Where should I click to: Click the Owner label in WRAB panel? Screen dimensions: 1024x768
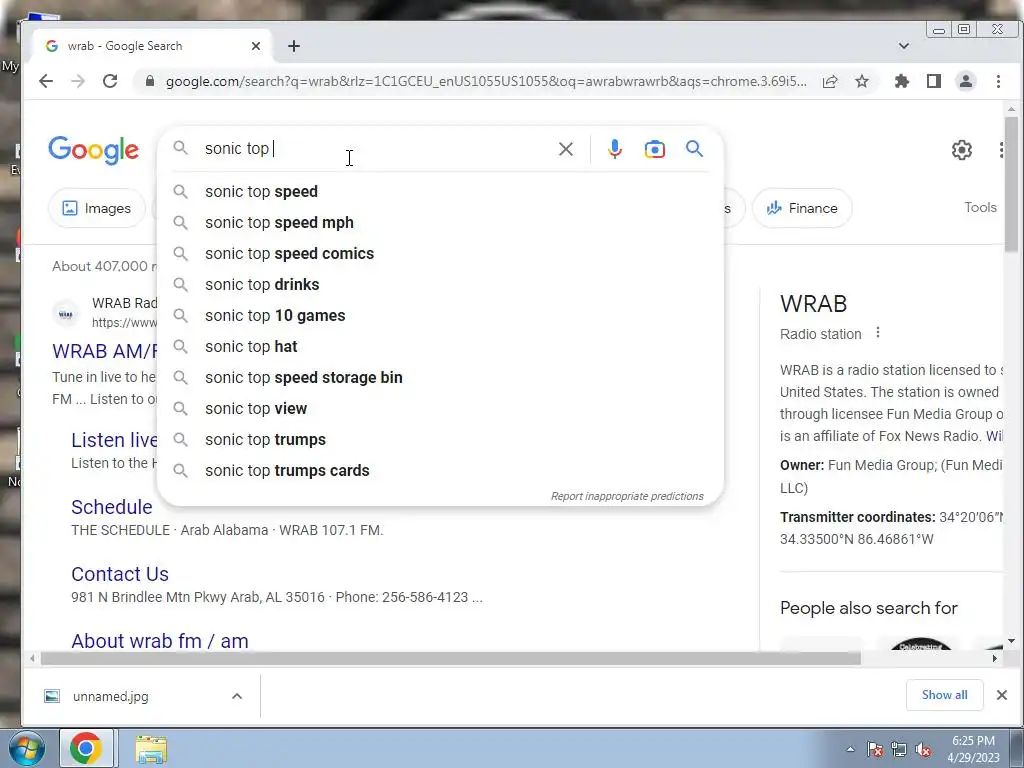(802, 465)
